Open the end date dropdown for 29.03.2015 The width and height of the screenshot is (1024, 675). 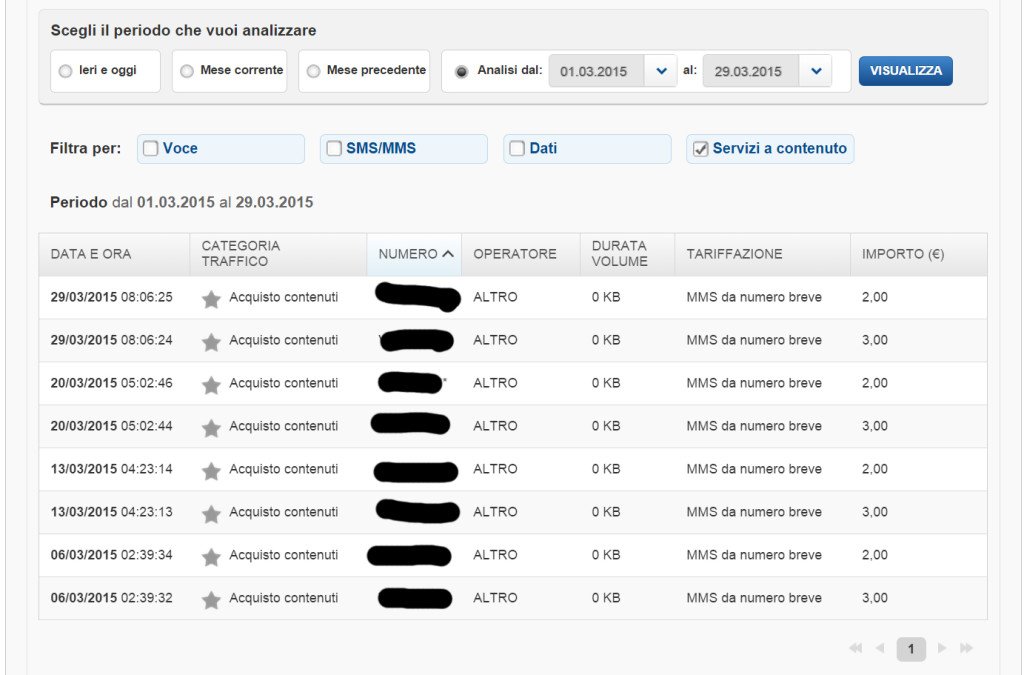click(815, 71)
